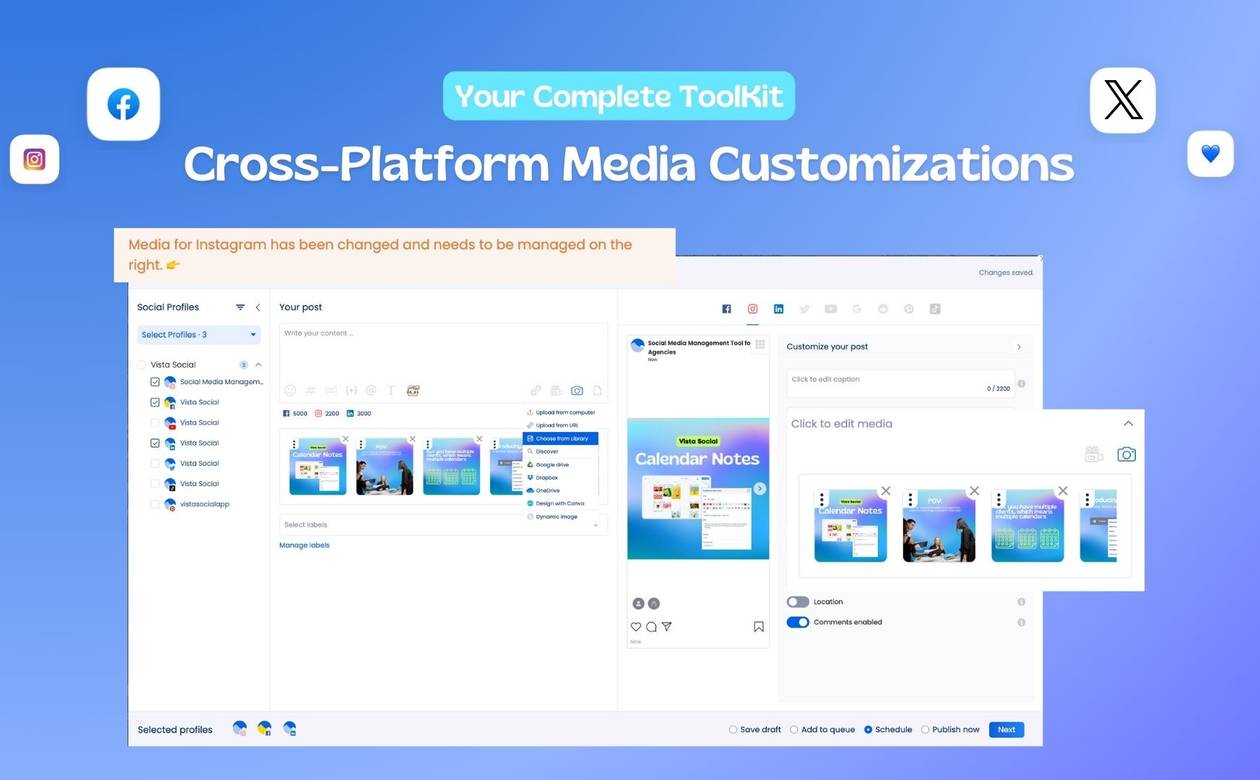Click the curly-brace variables icon

(x=351, y=391)
